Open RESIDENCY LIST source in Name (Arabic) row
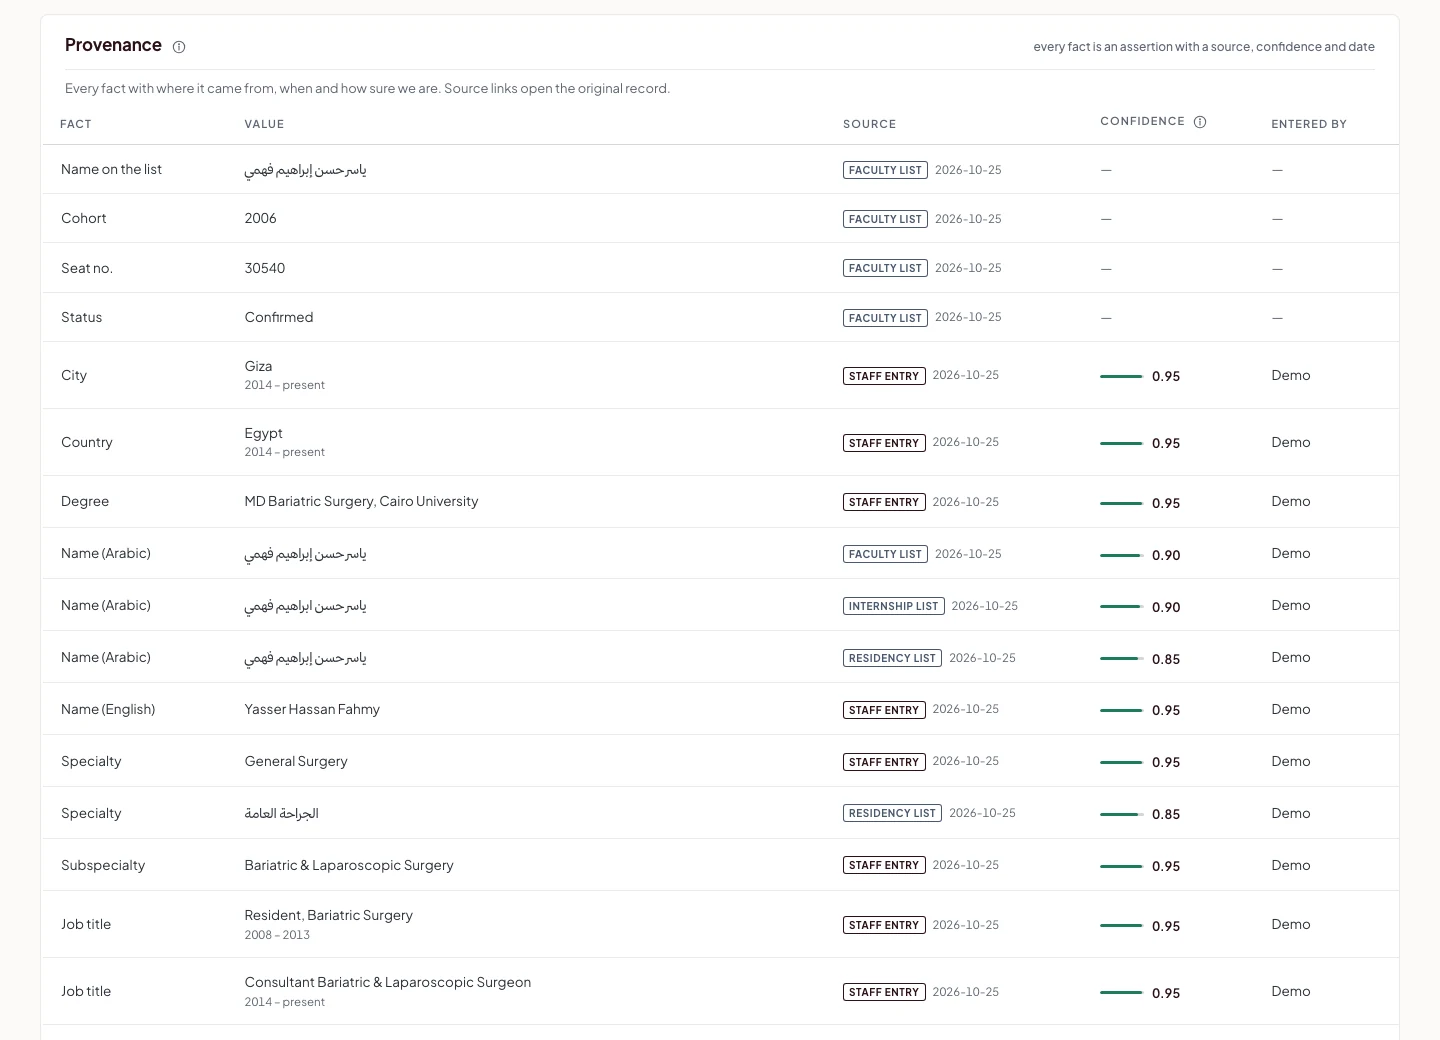Screen dimensions: 1440x1040 (x=892, y=658)
